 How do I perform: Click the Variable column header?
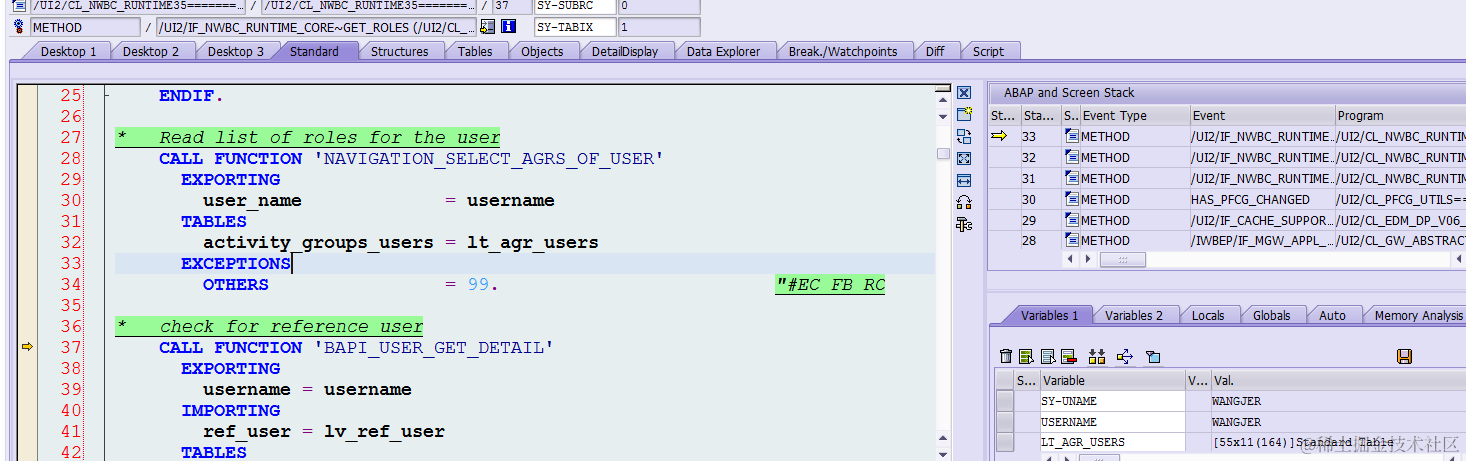tap(1112, 380)
